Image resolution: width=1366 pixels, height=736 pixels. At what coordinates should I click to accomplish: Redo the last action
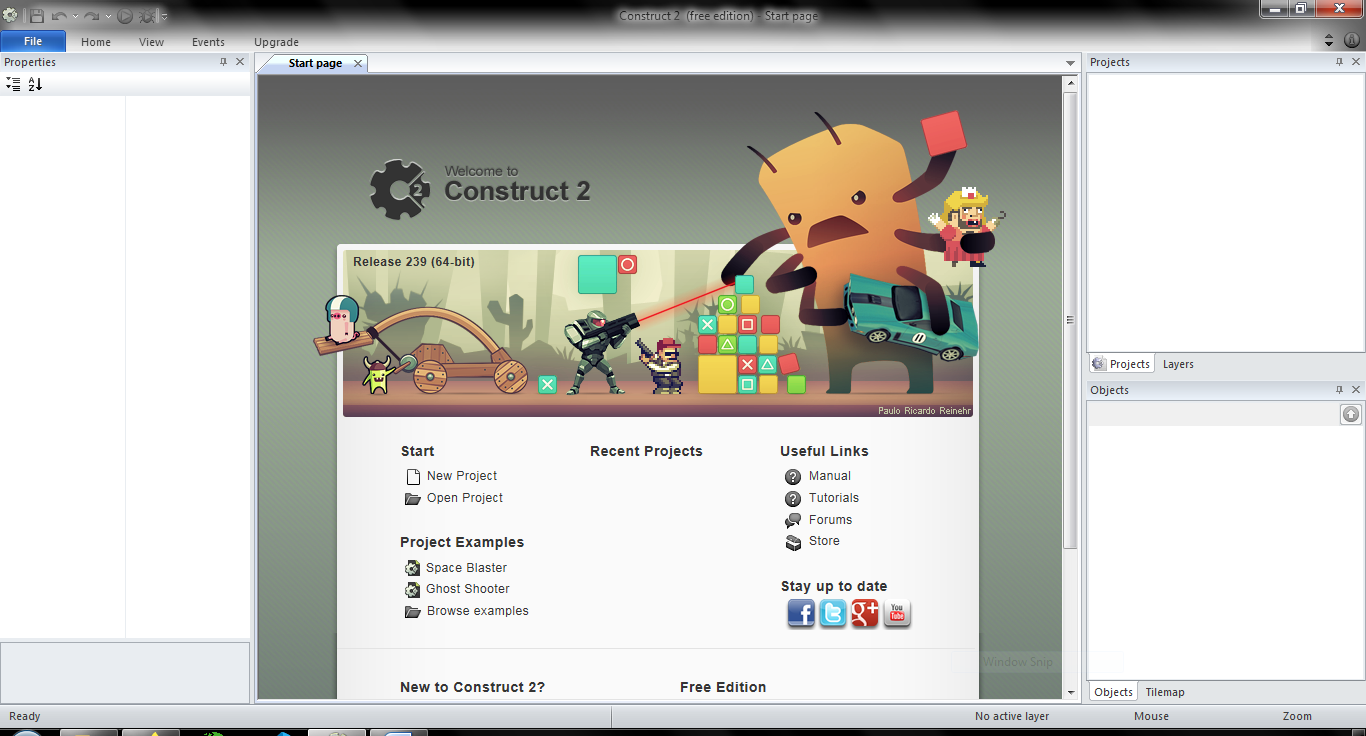pos(91,15)
